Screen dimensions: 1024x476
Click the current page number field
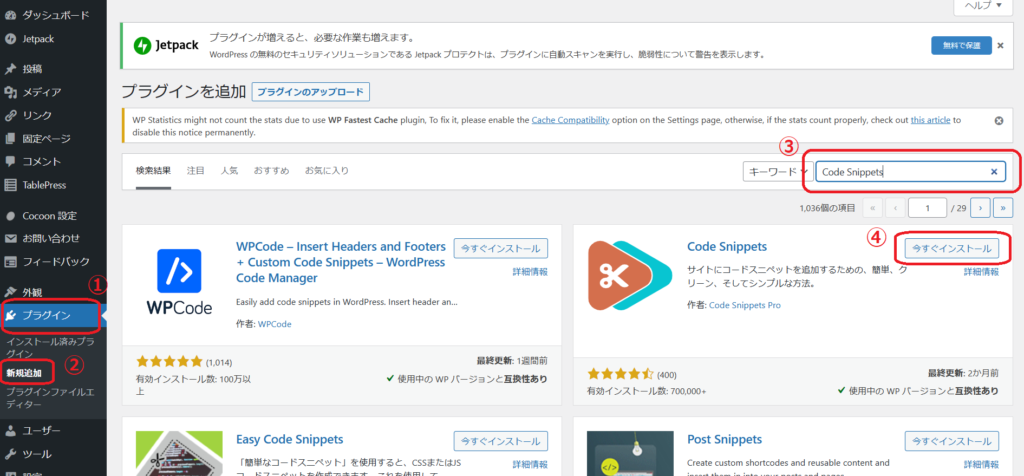pyautogui.click(x=927, y=208)
